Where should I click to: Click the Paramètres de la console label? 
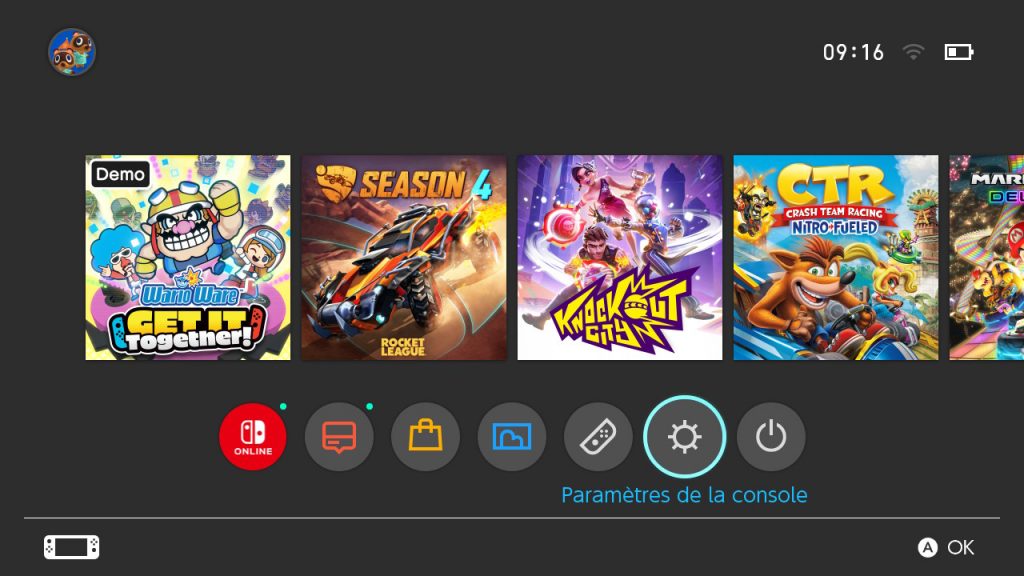(x=684, y=495)
